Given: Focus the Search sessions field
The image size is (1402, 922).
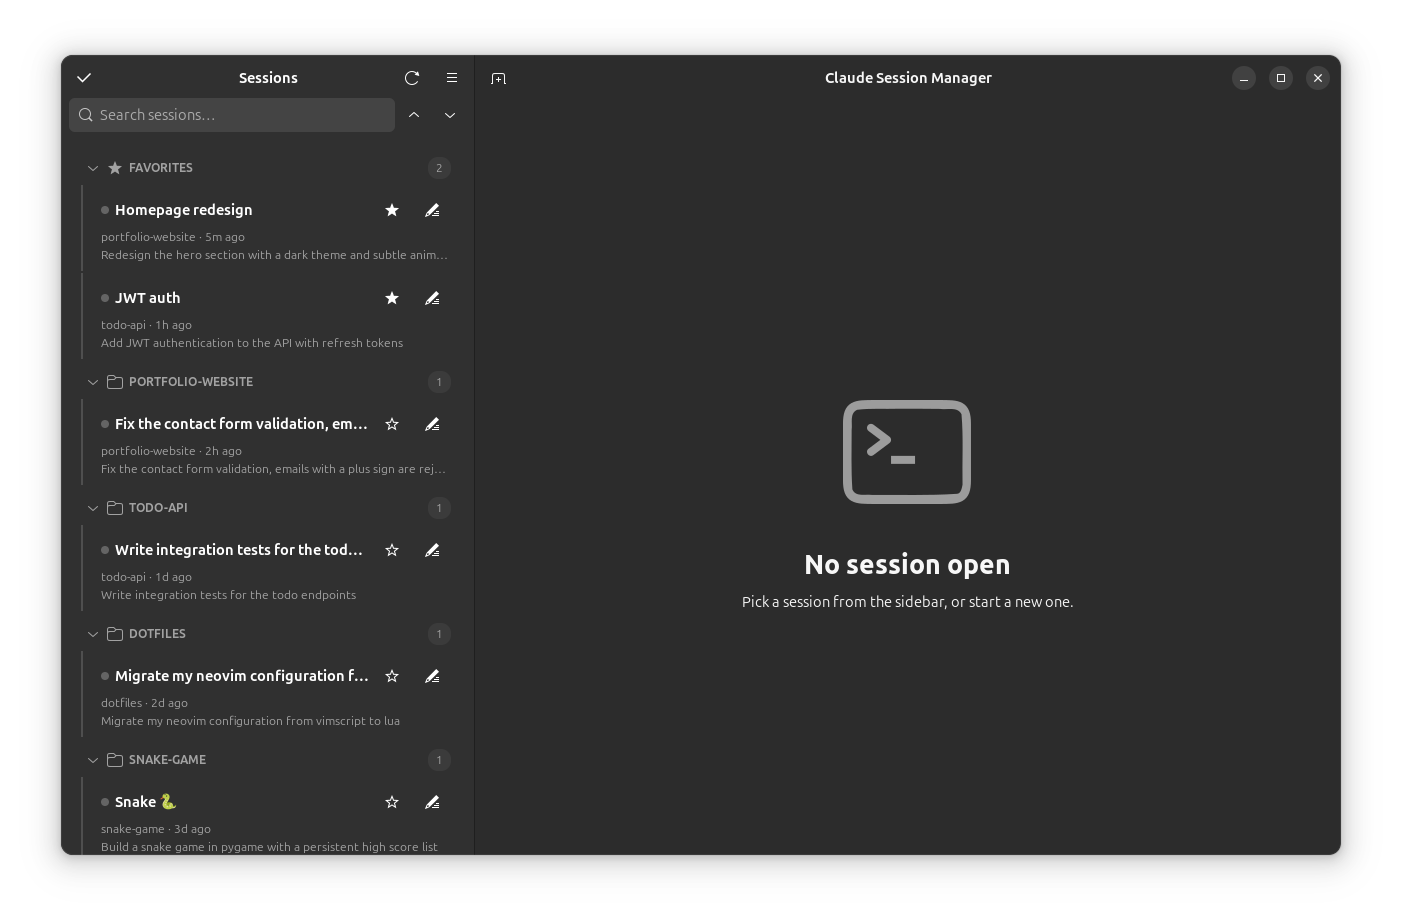Looking at the screenshot, I should point(232,115).
